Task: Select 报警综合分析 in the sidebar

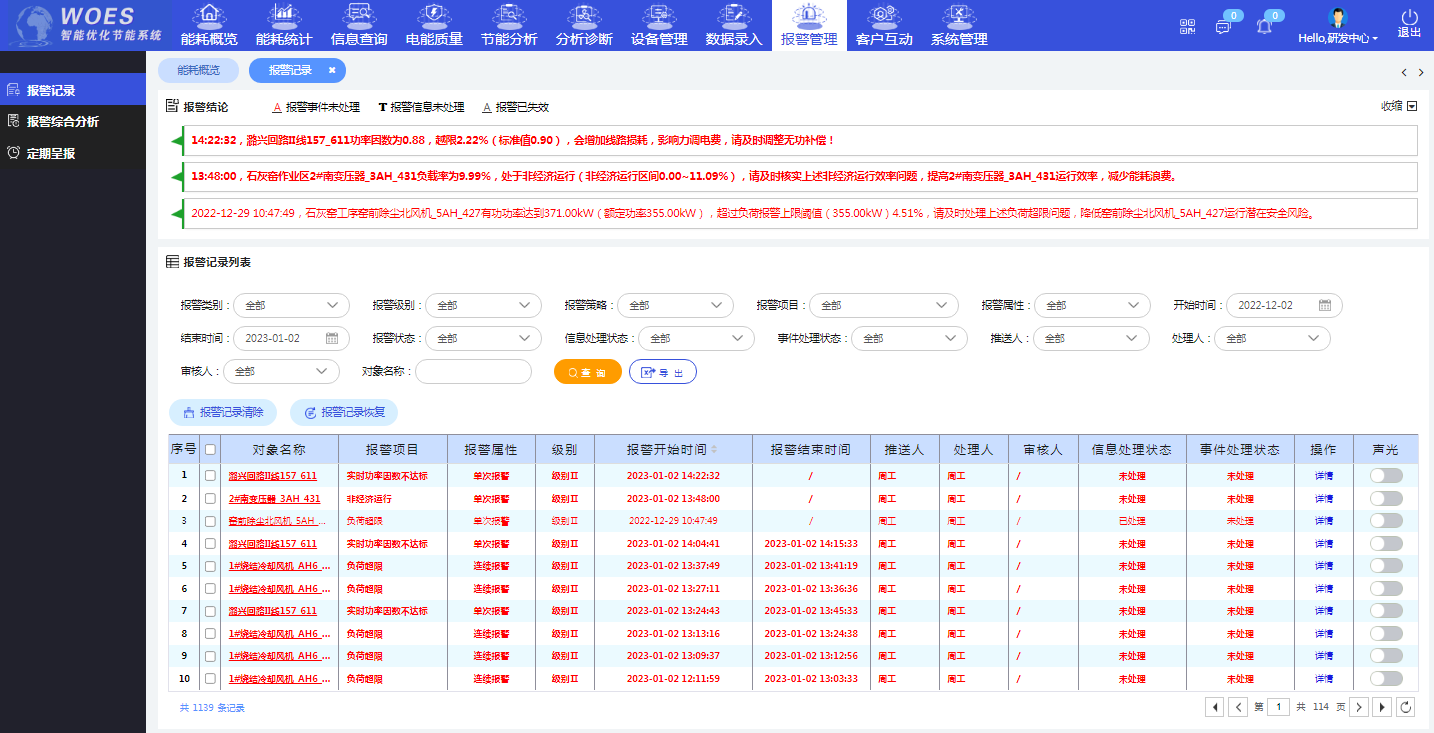Action: (x=63, y=121)
